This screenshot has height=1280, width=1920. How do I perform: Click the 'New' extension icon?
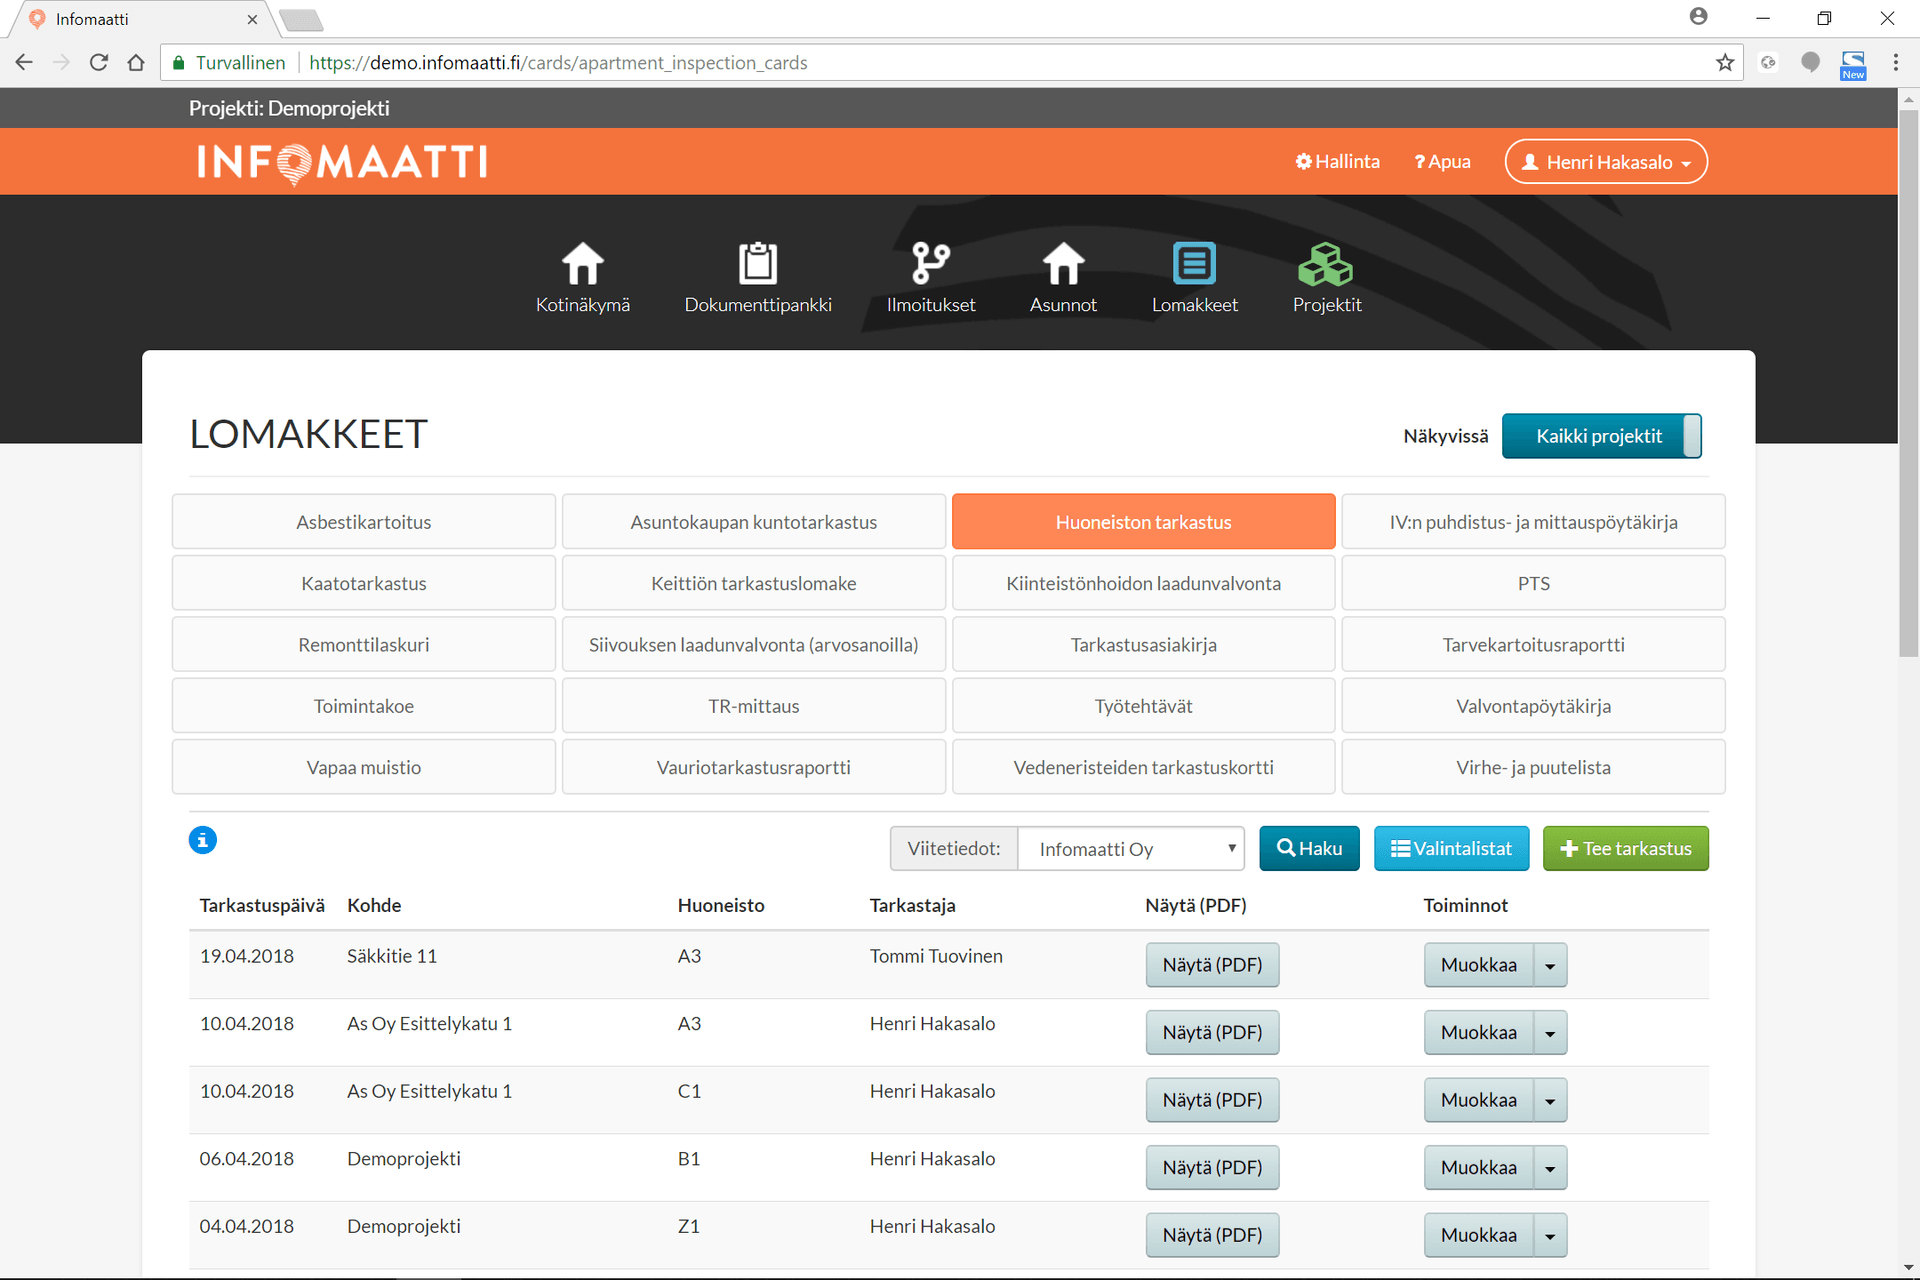(1853, 64)
